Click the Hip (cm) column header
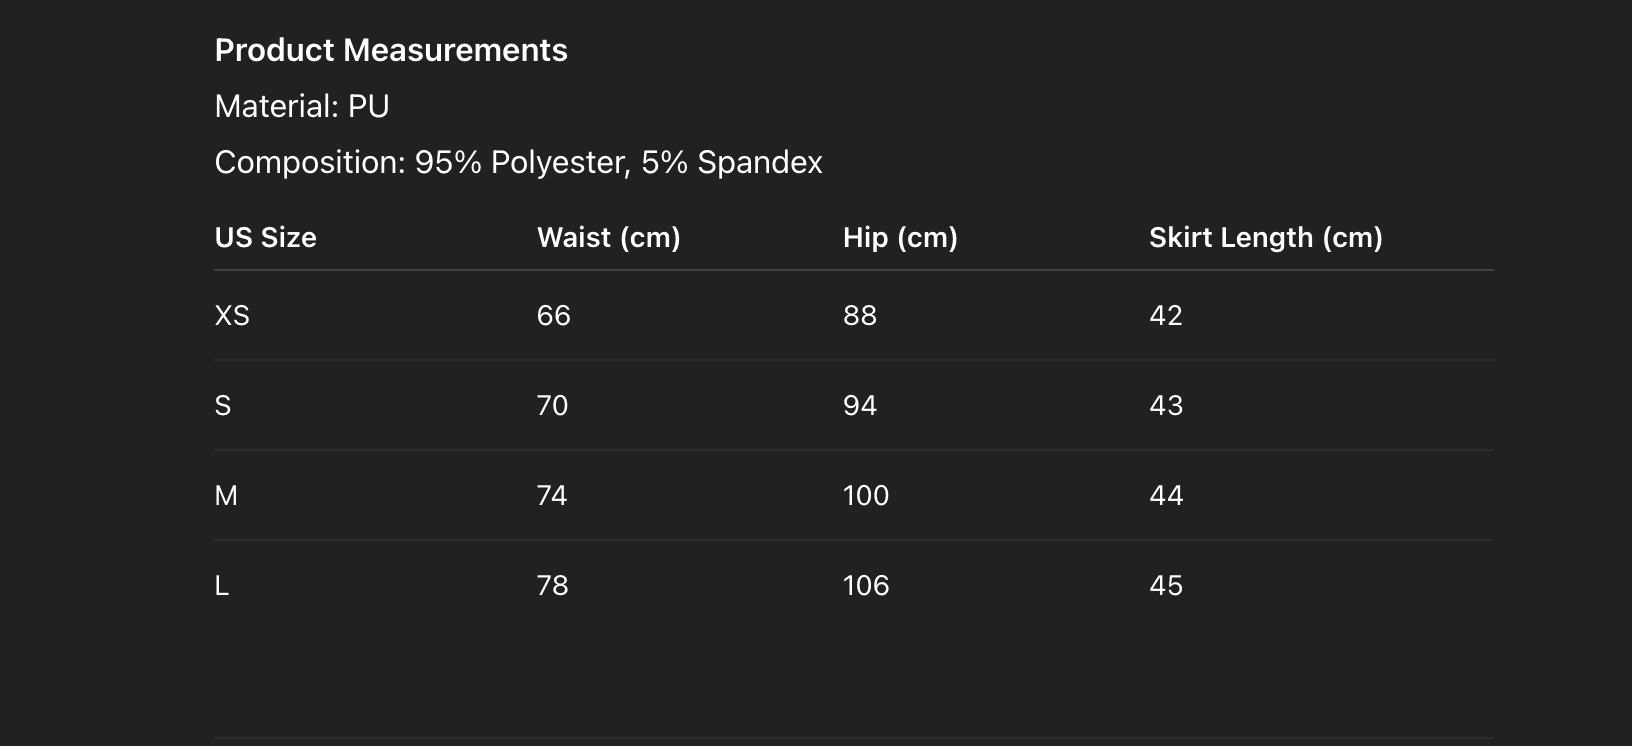Viewport: 1632px width, 746px height. (900, 237)
